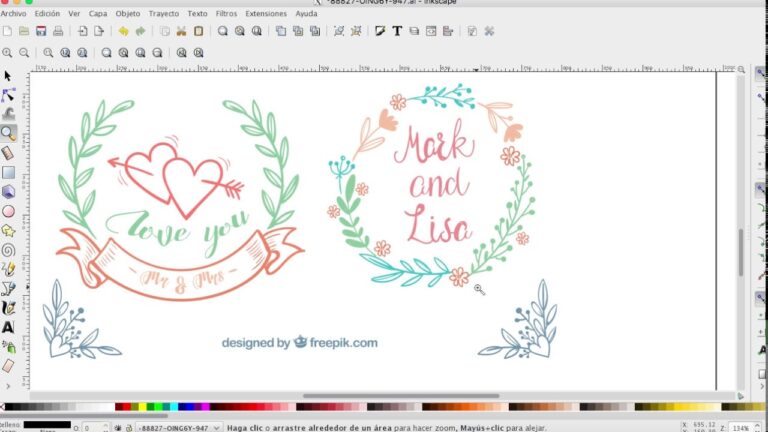Click the green Redo arrow

point(141,31)
